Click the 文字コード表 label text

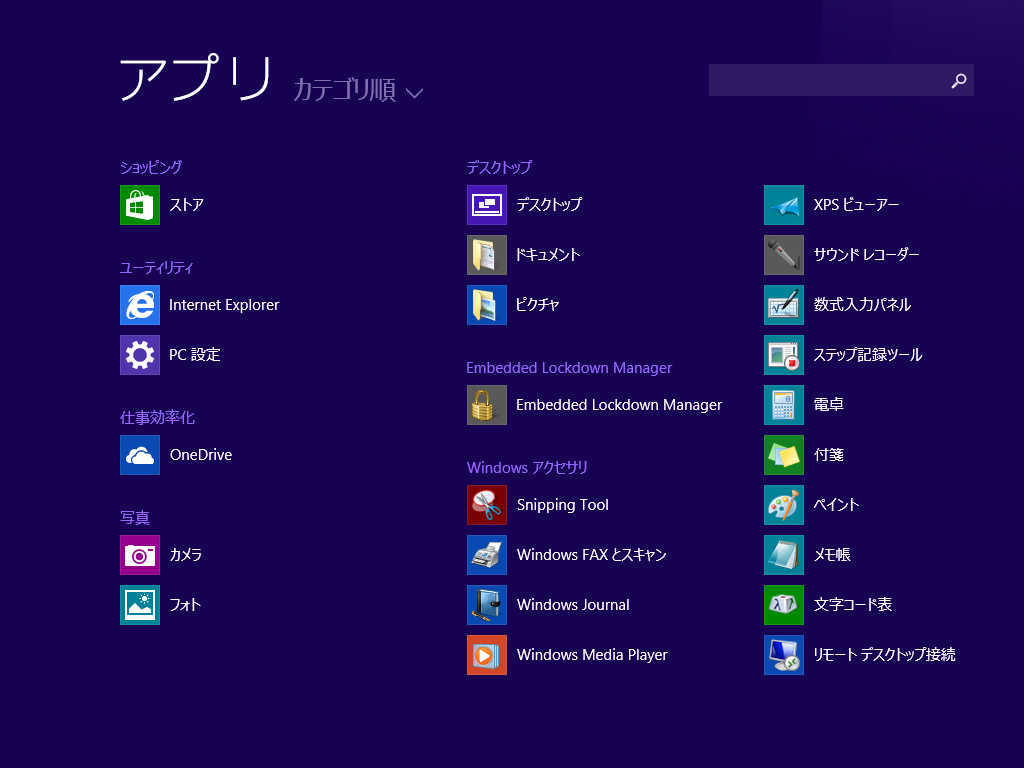point(853,605)
